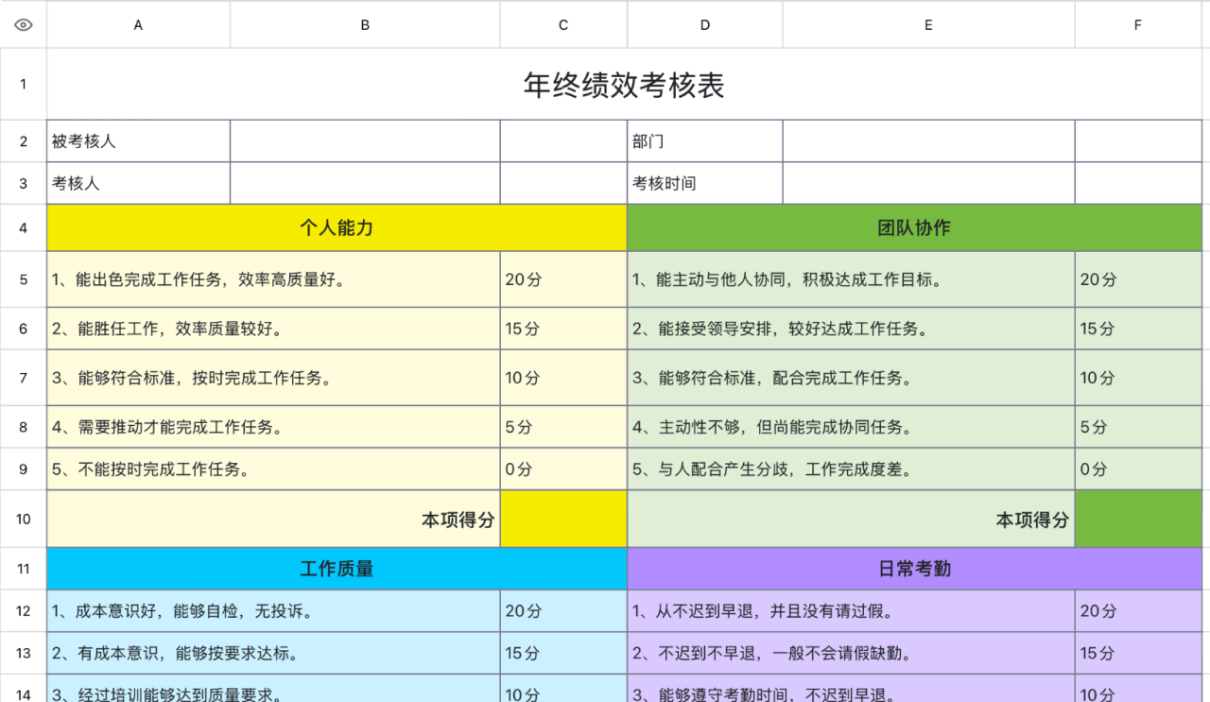Select the 考核人 label cell in row 3
The height and width of the screenshot is (702, 1210).
coord(138,183)
